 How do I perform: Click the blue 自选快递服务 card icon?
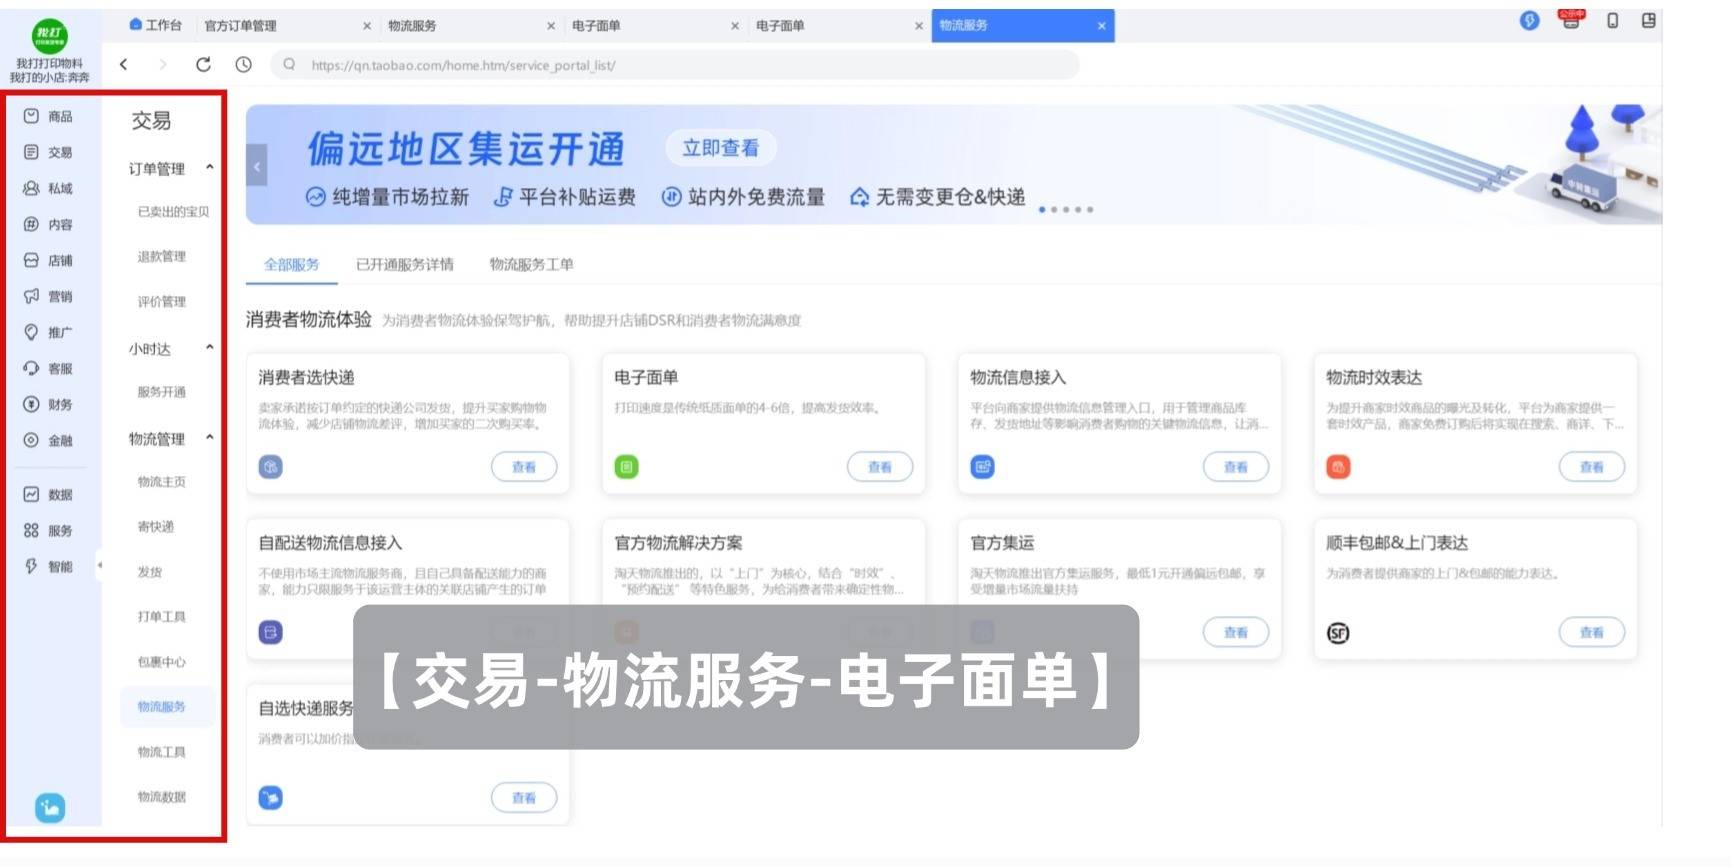(270, 797)
